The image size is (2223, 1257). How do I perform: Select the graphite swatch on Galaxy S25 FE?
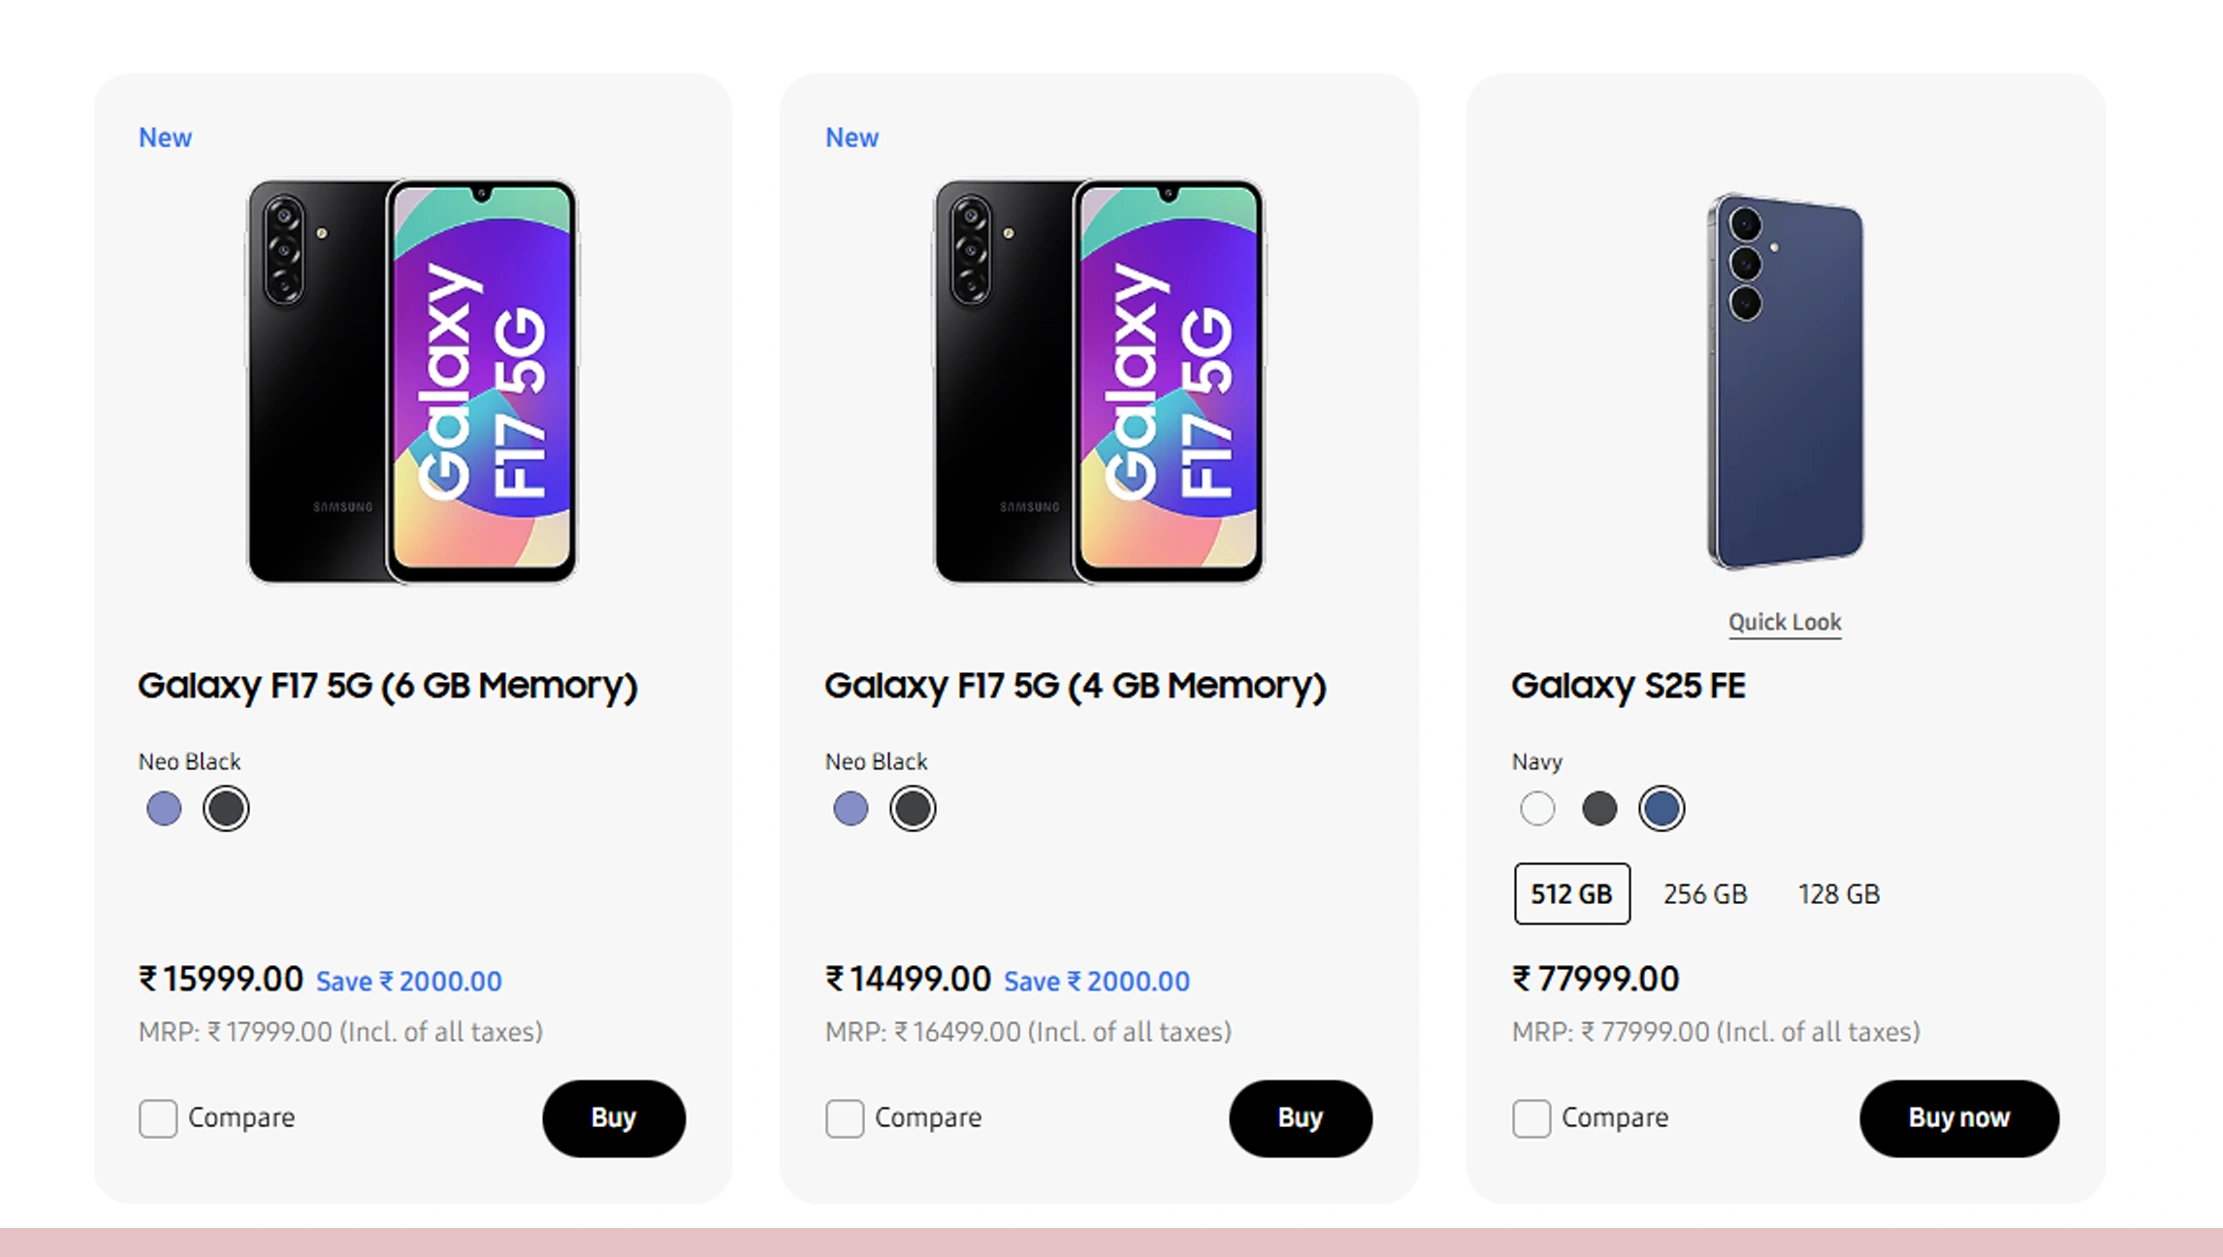coord(1599,808)
